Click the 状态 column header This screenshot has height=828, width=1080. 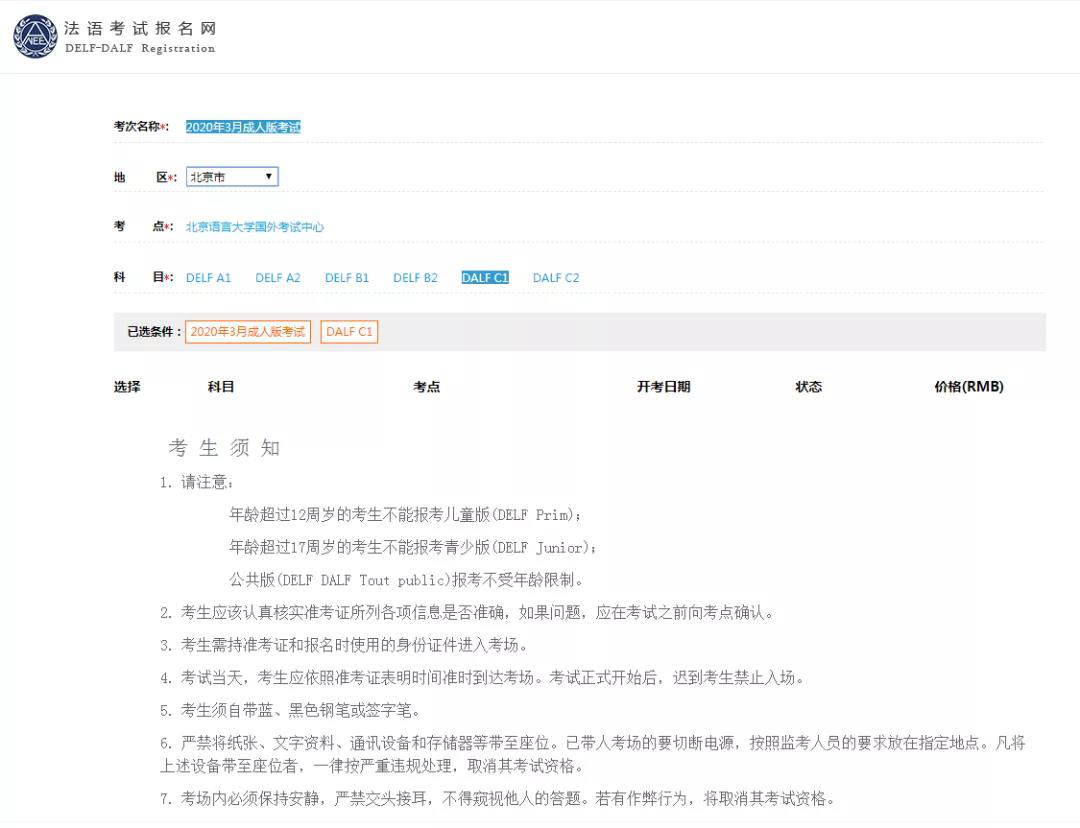(x=808, y=386)
